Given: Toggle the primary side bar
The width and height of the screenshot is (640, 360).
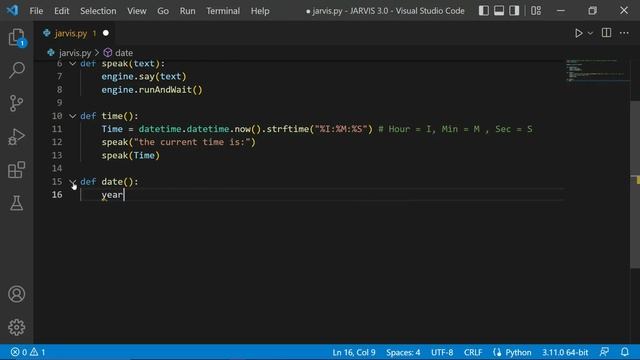Looking at the screenshot, I should (484, 11).
